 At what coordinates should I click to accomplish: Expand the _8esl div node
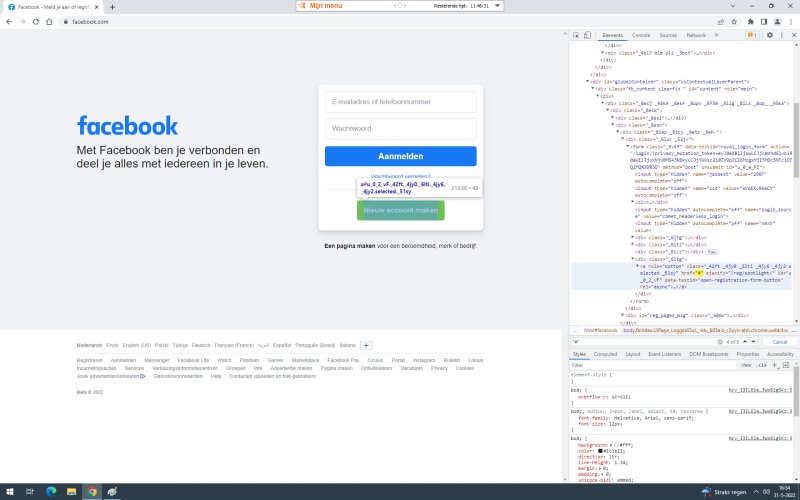tap(613, 118)
